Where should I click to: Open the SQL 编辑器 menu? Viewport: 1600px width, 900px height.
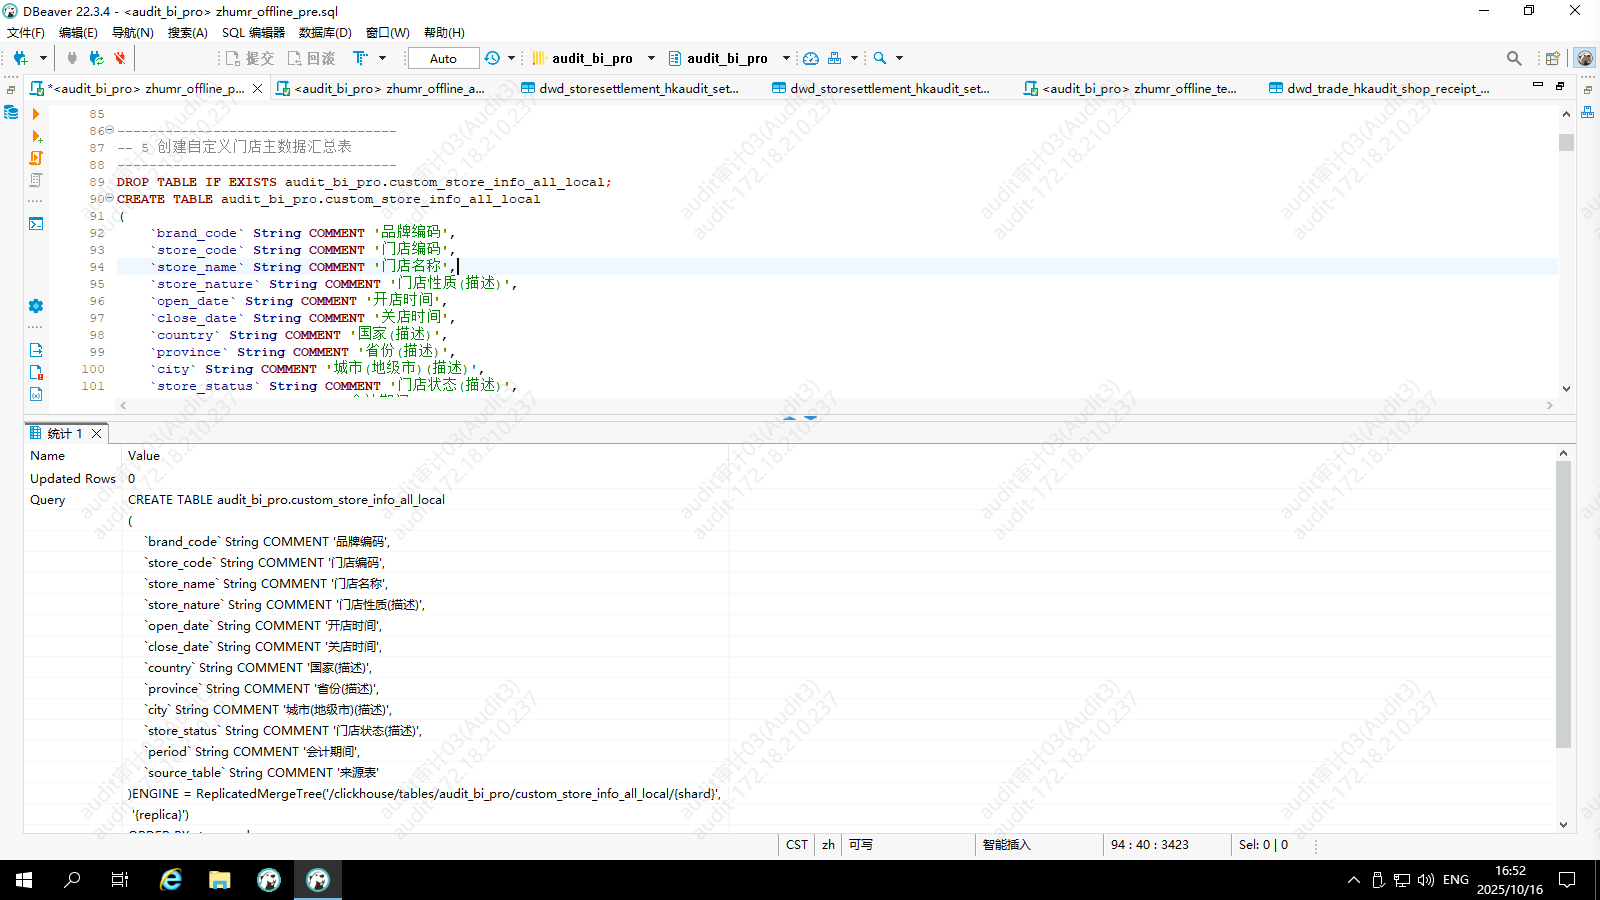pyautogui.click(x=253, y=32)
